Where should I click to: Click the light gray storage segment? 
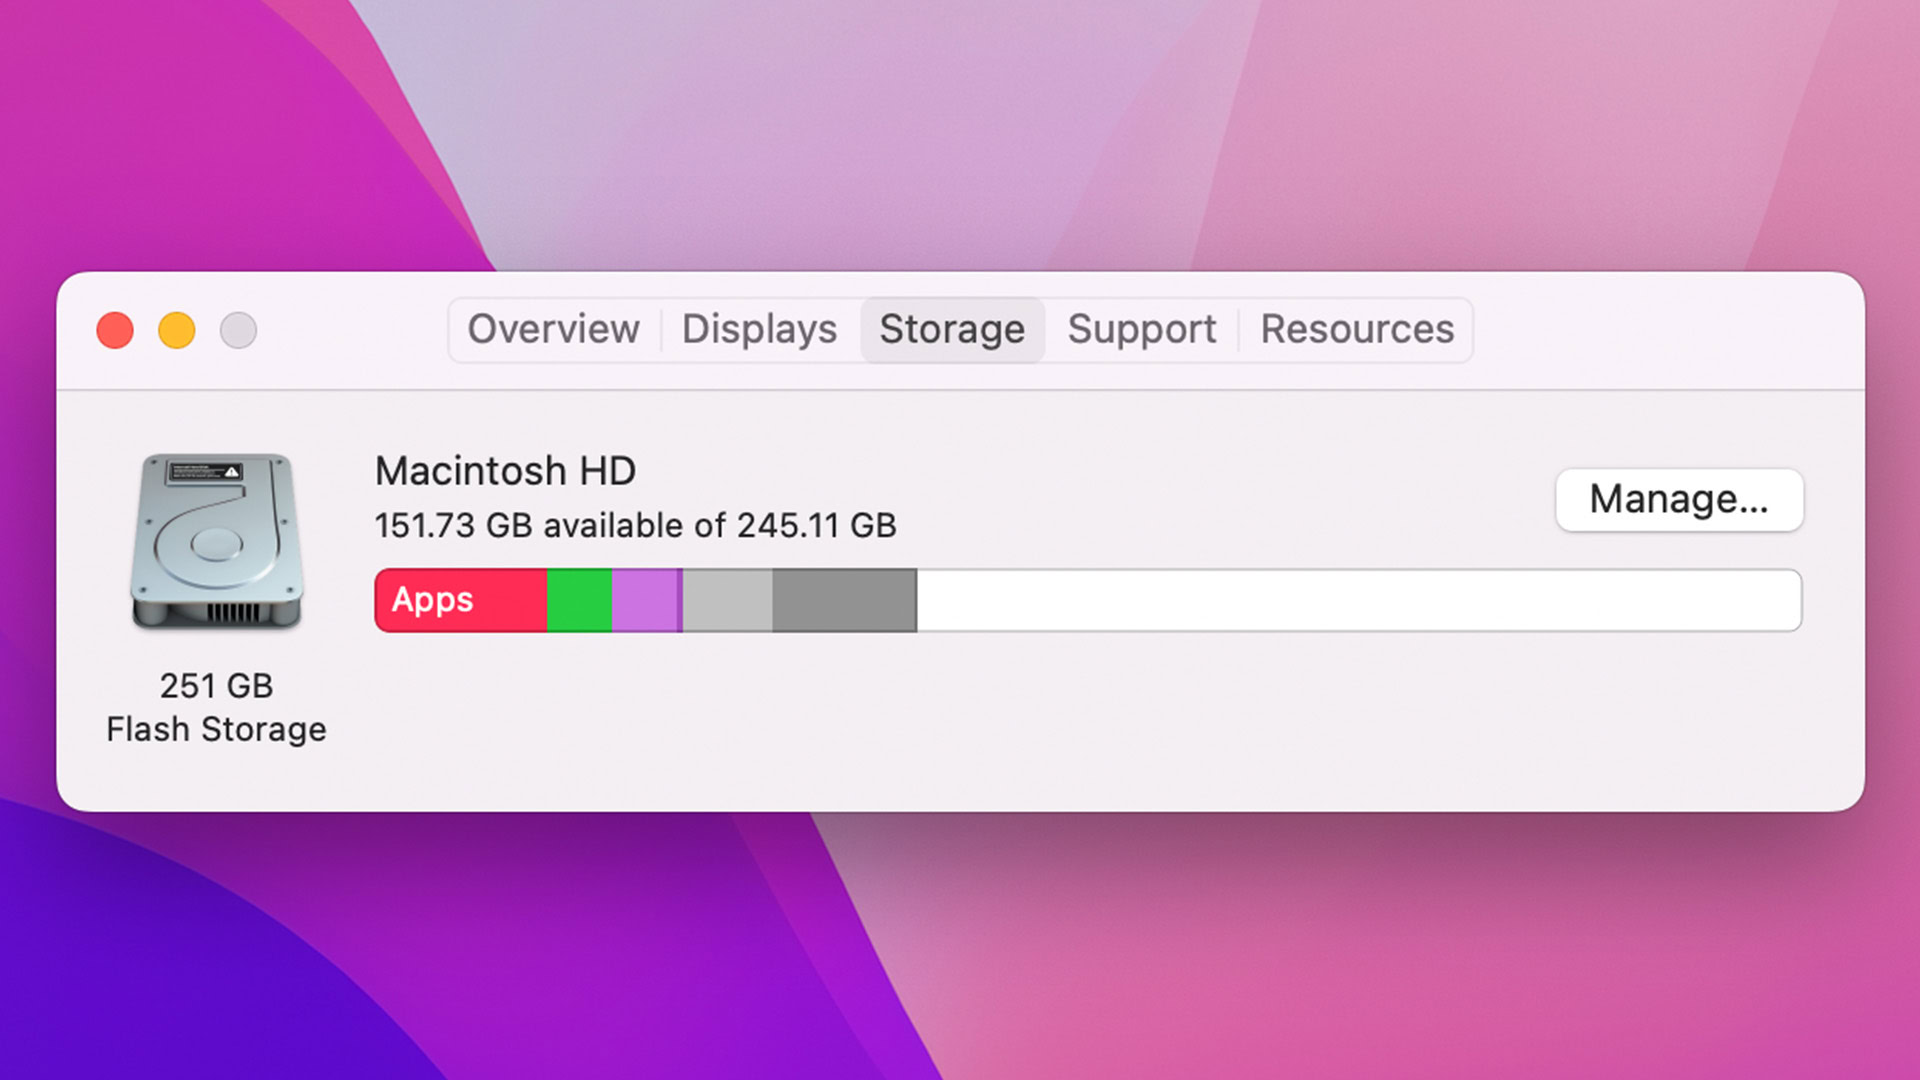pos(727,600)
